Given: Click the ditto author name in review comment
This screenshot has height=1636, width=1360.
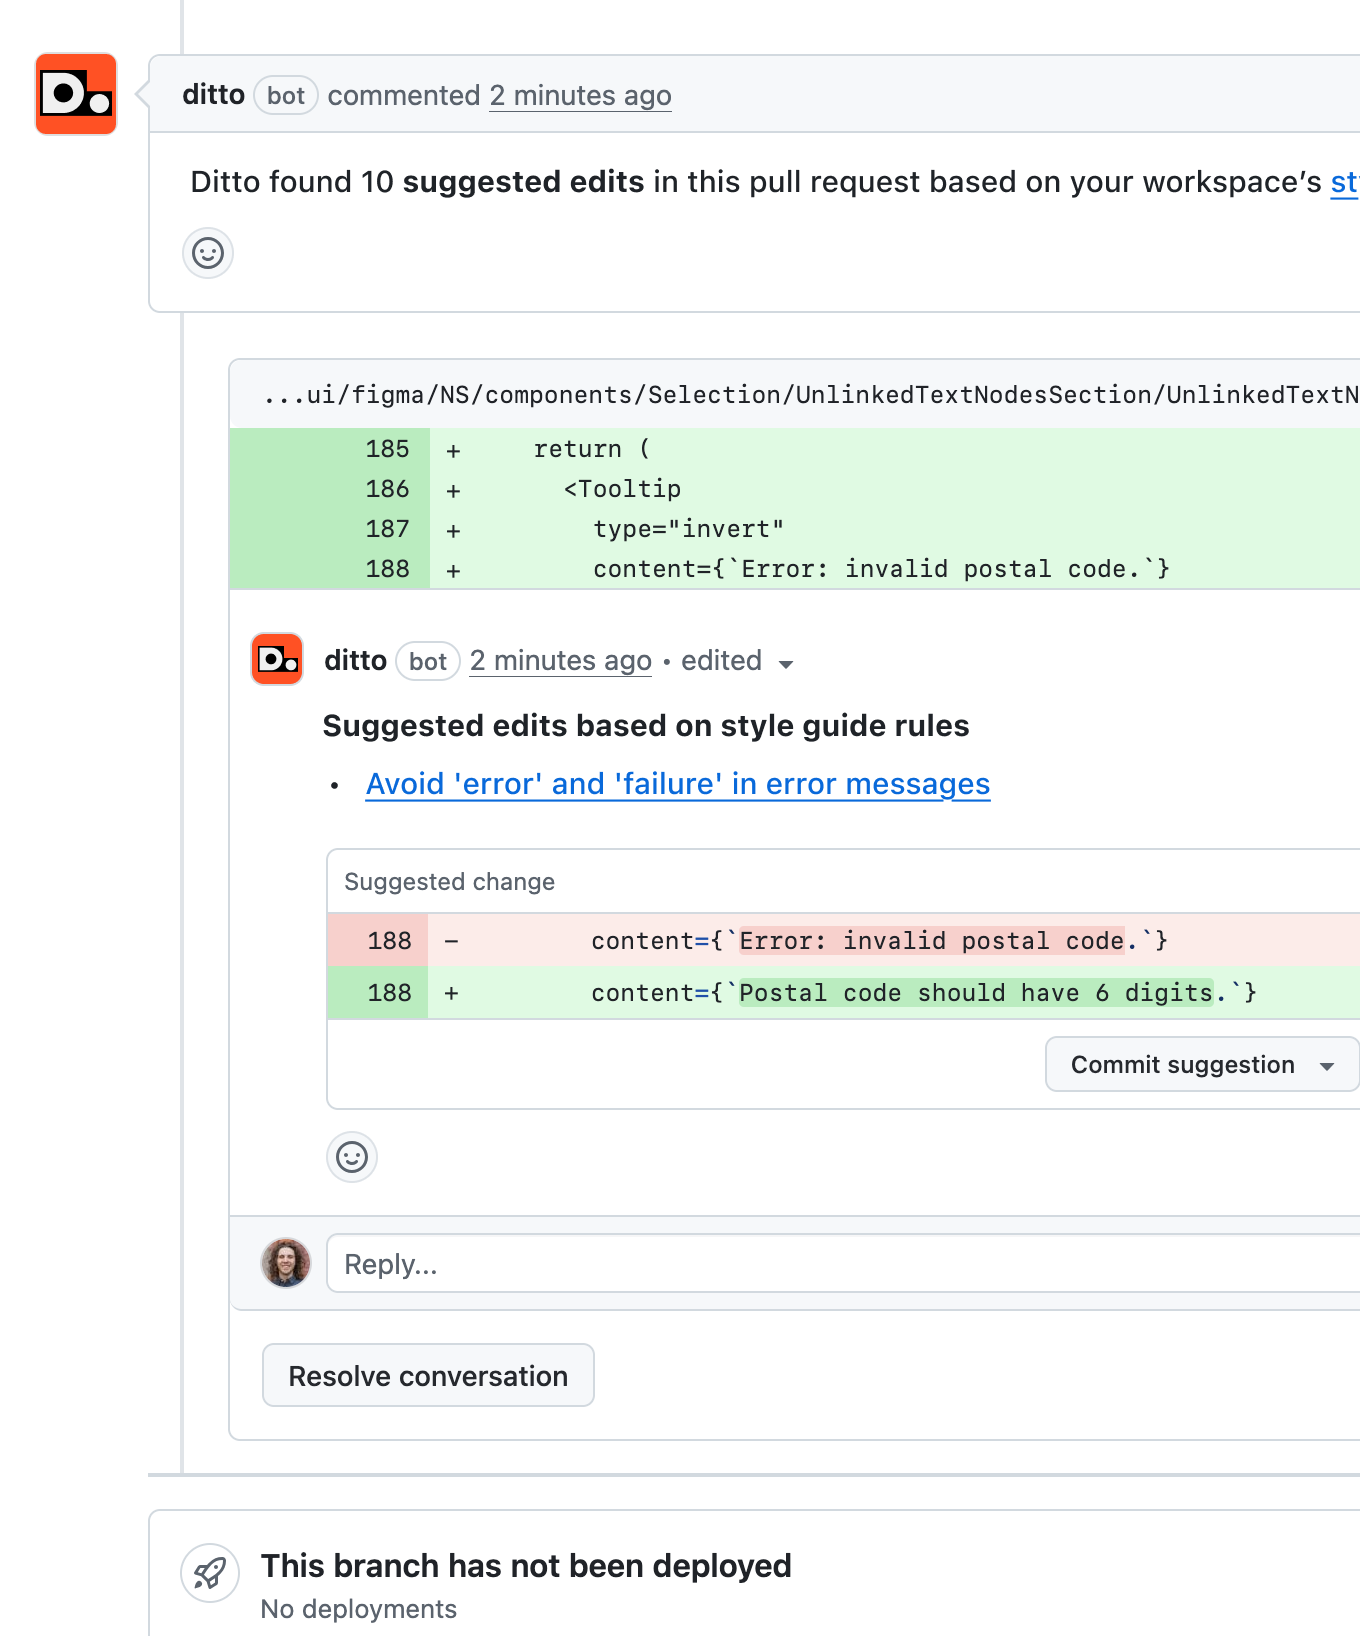Looking at the screenshot, I should pos(356,660).
